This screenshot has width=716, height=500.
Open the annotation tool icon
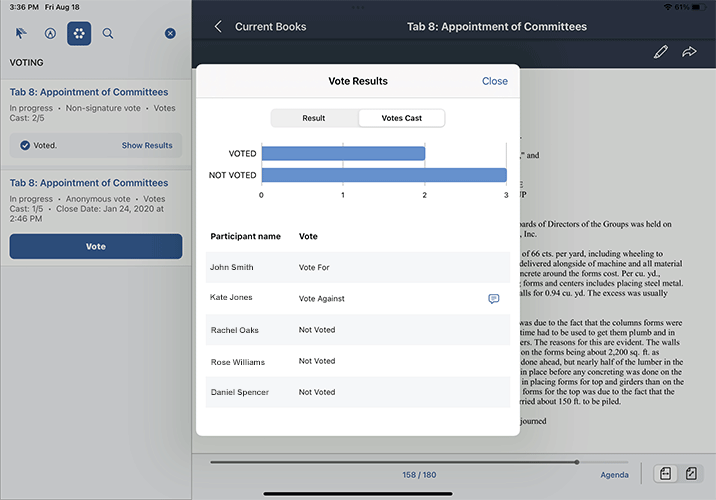50,33
